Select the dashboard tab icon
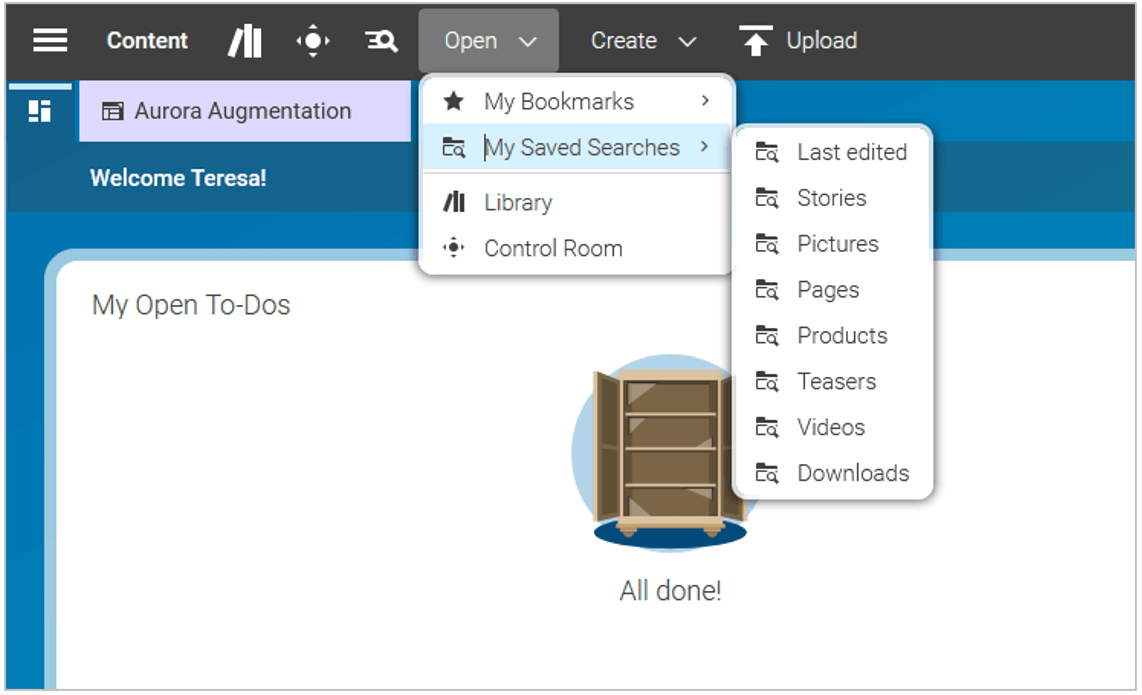The height and width of the screenshot is (695, 1142). tap(40, 111)
